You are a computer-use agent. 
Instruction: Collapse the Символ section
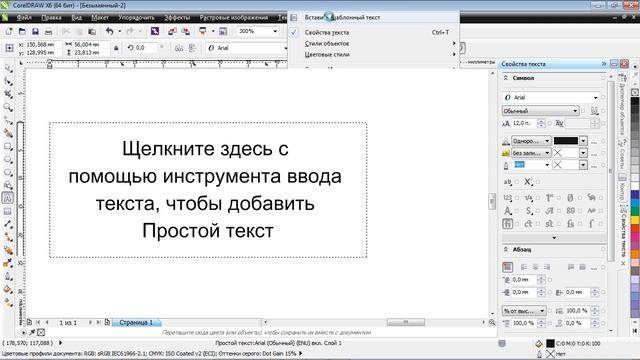click(506, 78)
